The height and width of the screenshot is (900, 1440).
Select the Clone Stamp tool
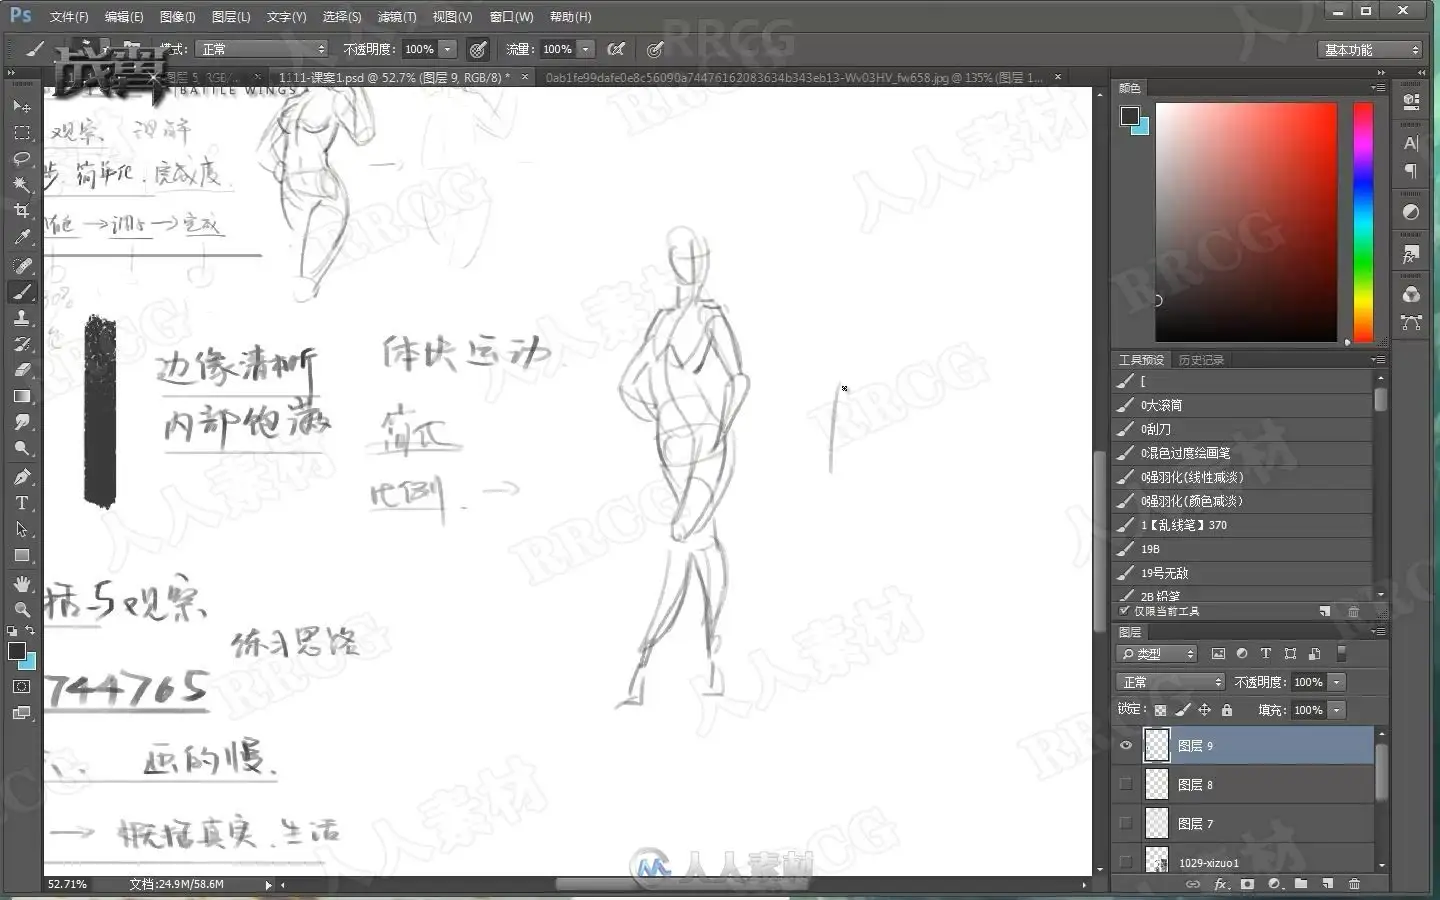pyautogui.click(x=22, y=318)
